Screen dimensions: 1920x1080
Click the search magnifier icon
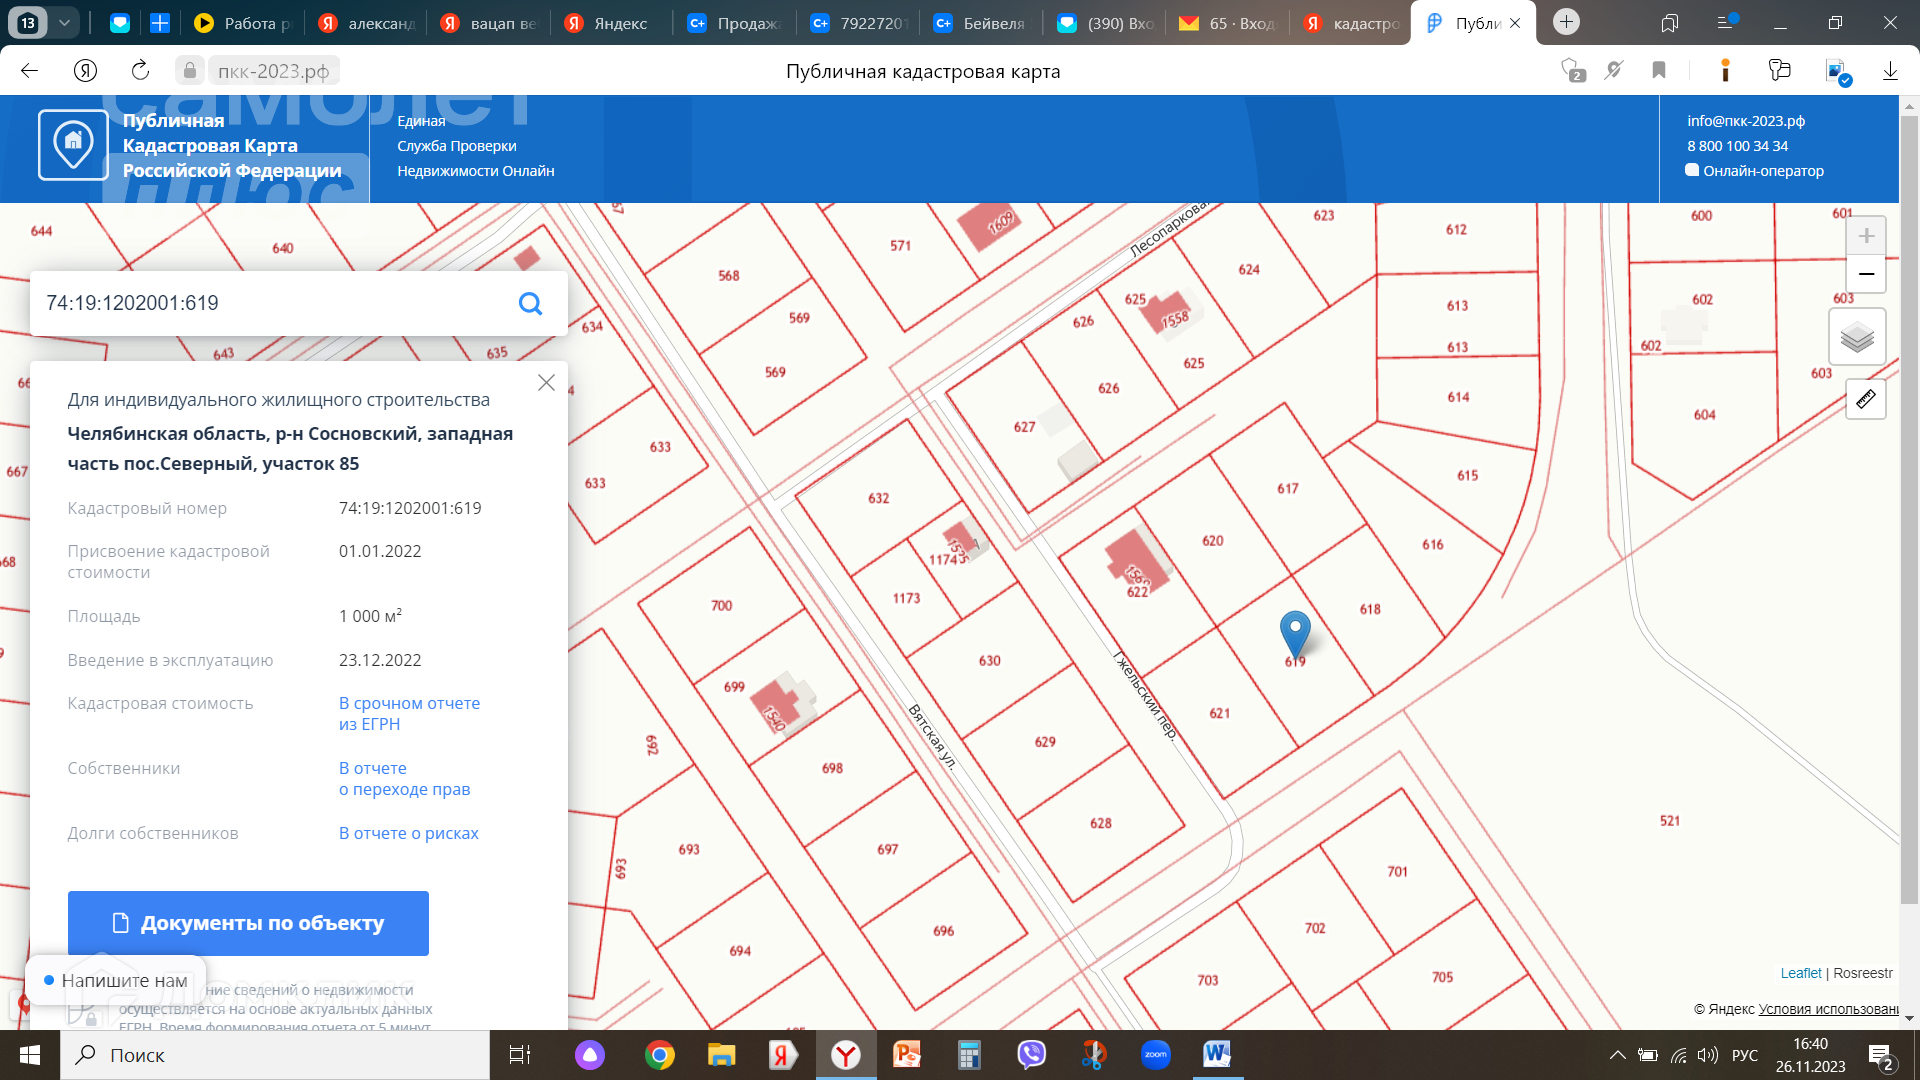[x=530, y=304]
